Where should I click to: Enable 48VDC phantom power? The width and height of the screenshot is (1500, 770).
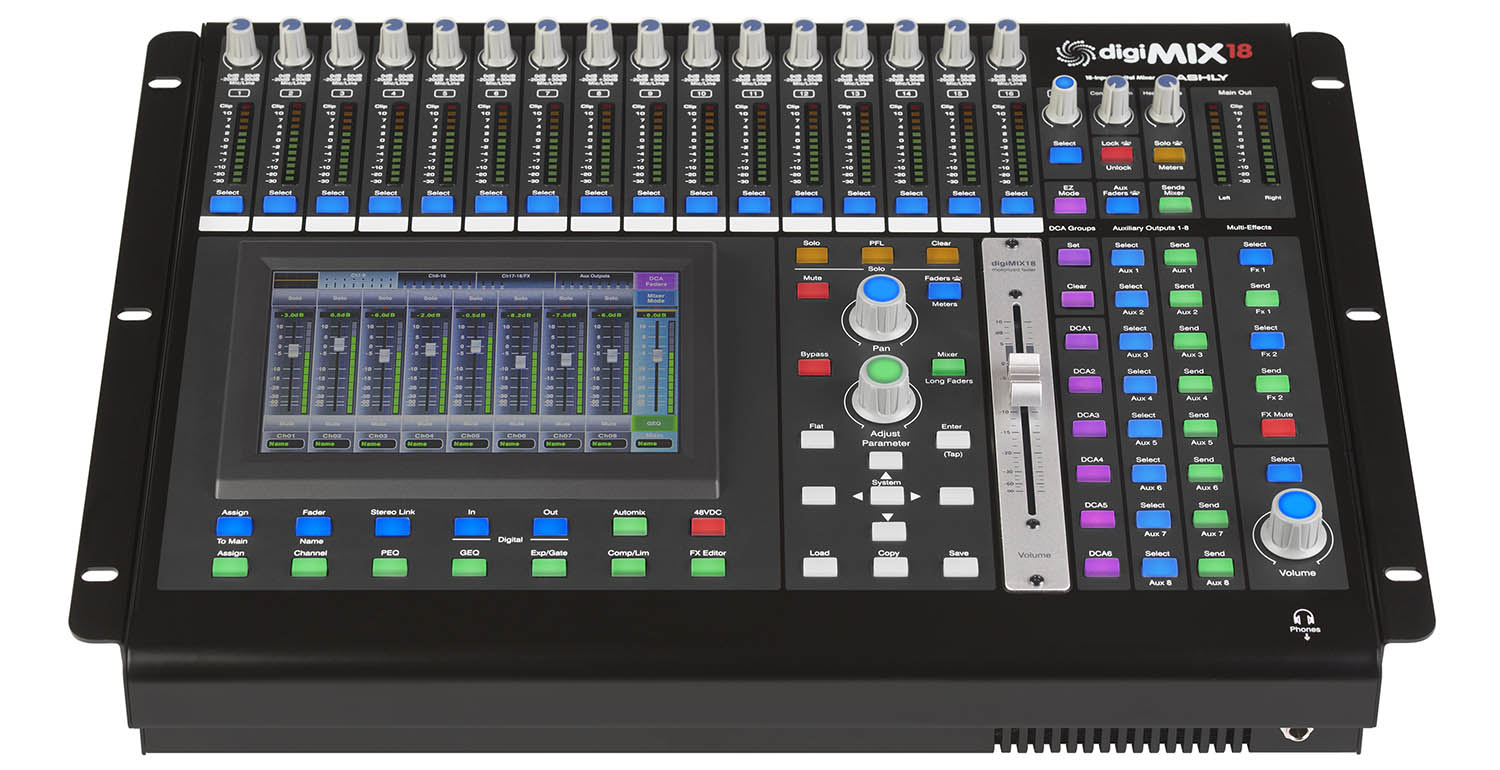tap(707, 526)
